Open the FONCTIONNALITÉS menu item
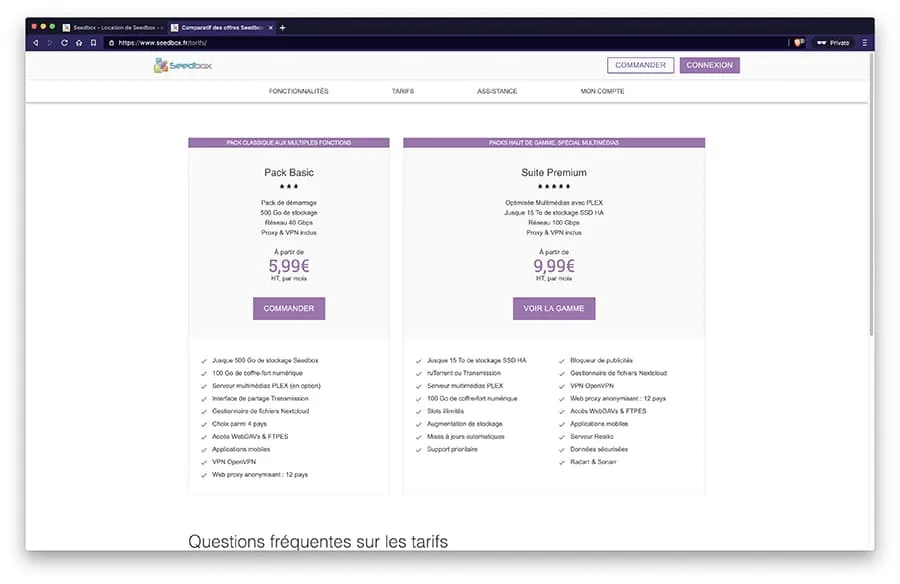This screenshot has width=900, height=584. (x=298, y=91)
